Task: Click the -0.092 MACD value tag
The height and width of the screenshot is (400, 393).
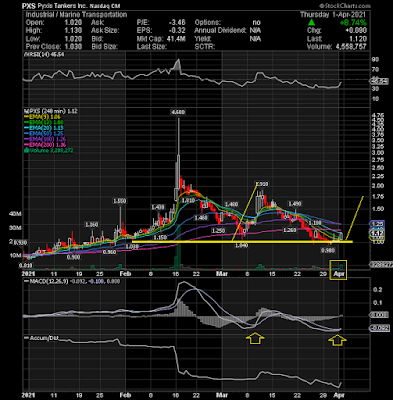Action: pyautogui.click(x=379, y=328)
